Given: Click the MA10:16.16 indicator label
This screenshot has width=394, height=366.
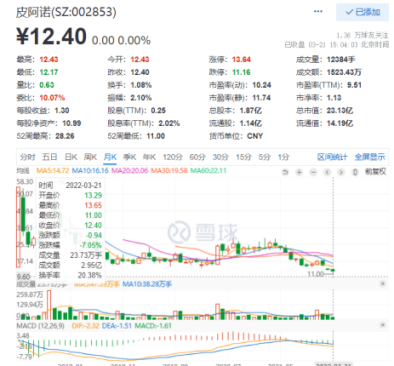Looking at the screenshot, I should (90, 171).
